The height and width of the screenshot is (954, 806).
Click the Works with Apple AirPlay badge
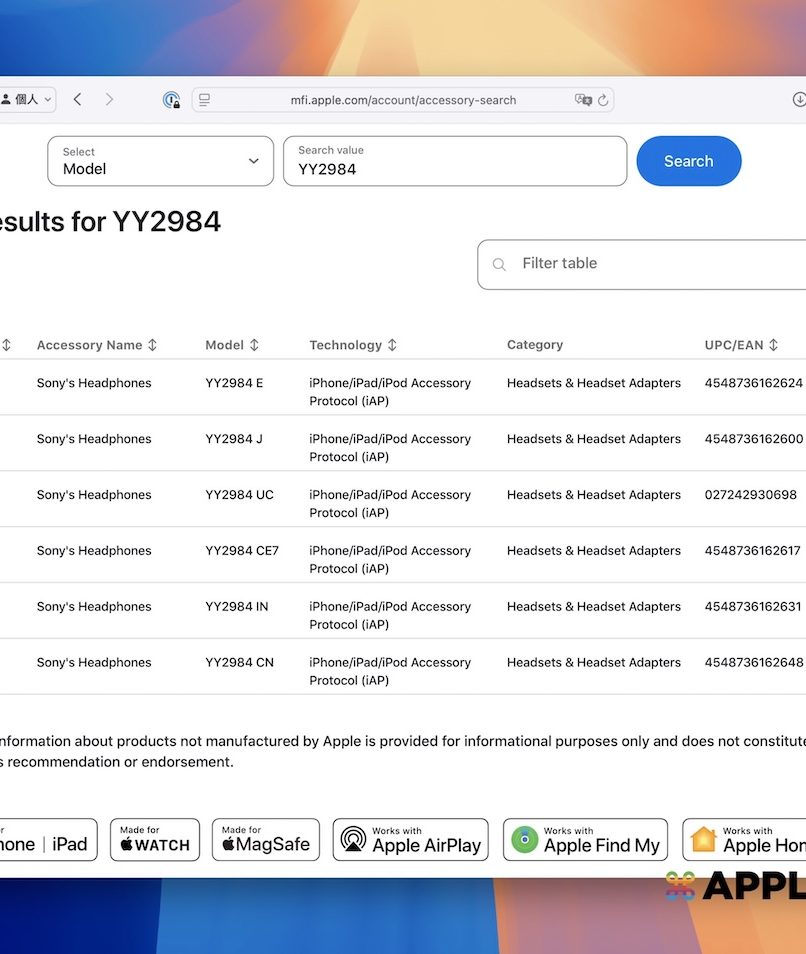pos(410,839)
